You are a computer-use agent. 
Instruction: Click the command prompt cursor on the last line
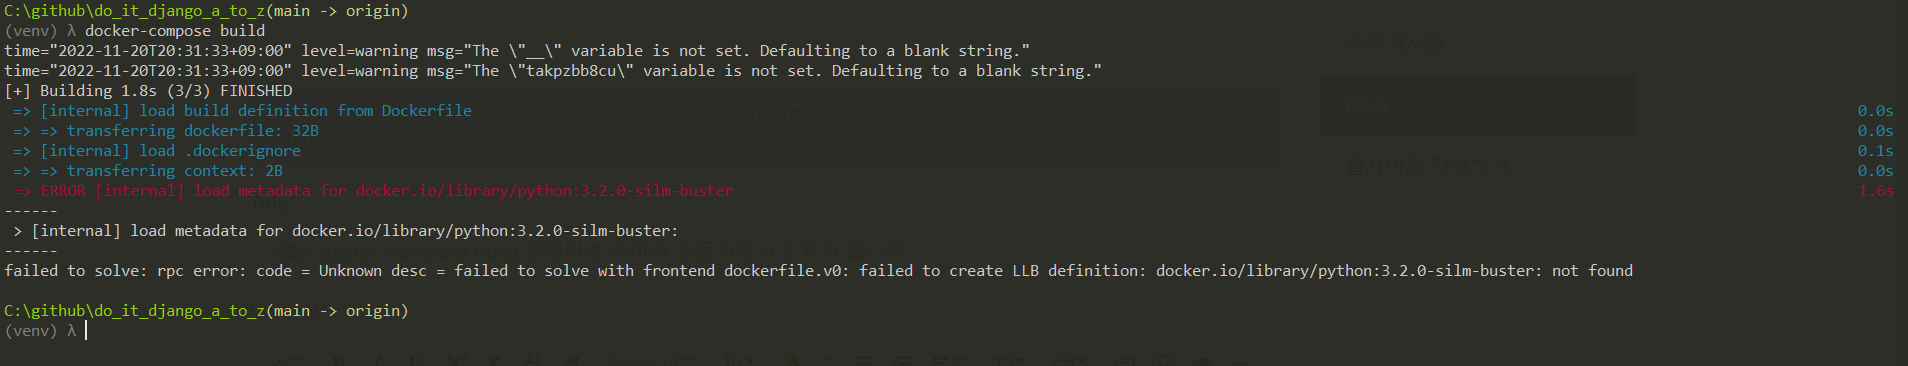click(86, 330)
